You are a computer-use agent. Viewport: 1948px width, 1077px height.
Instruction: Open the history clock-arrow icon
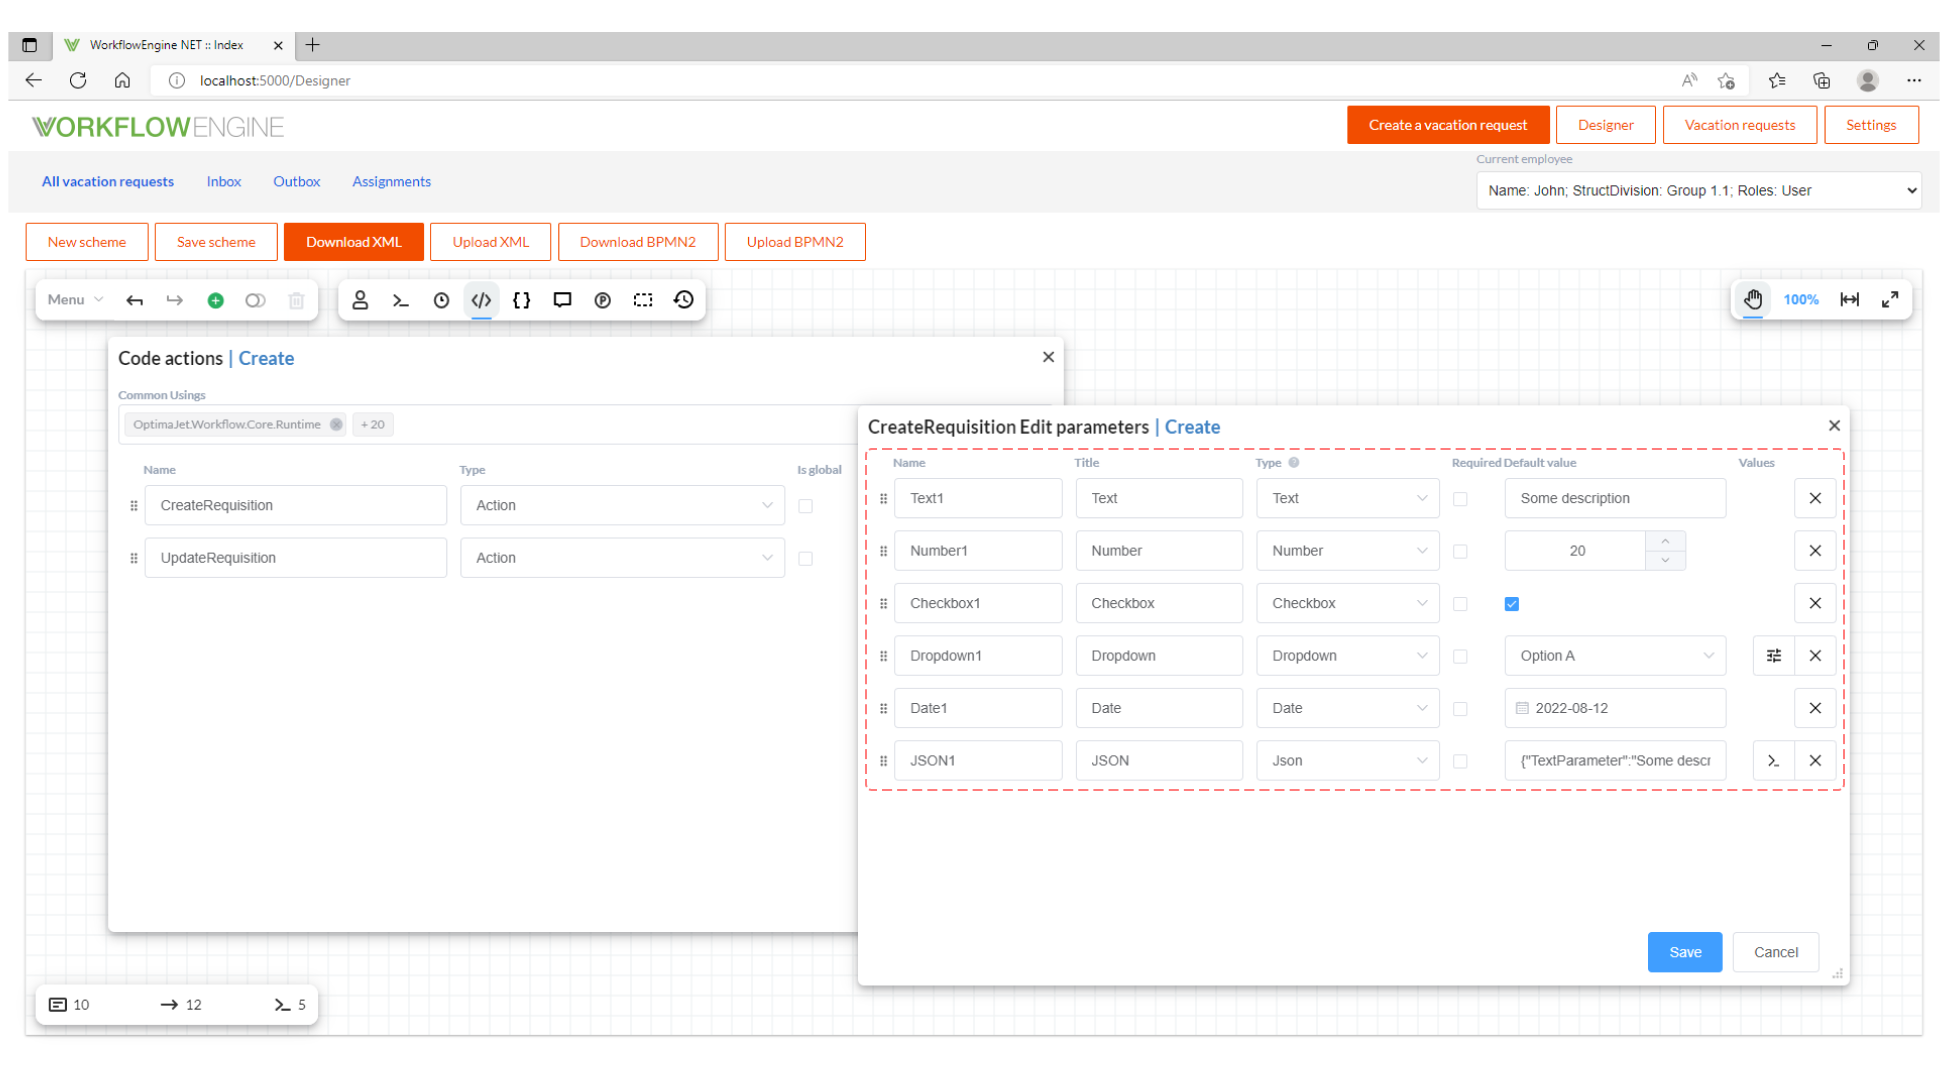click(x=684, y=300)
